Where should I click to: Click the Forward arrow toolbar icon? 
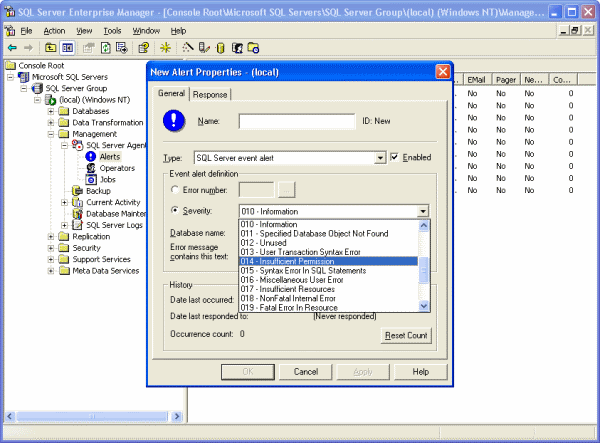28,48
